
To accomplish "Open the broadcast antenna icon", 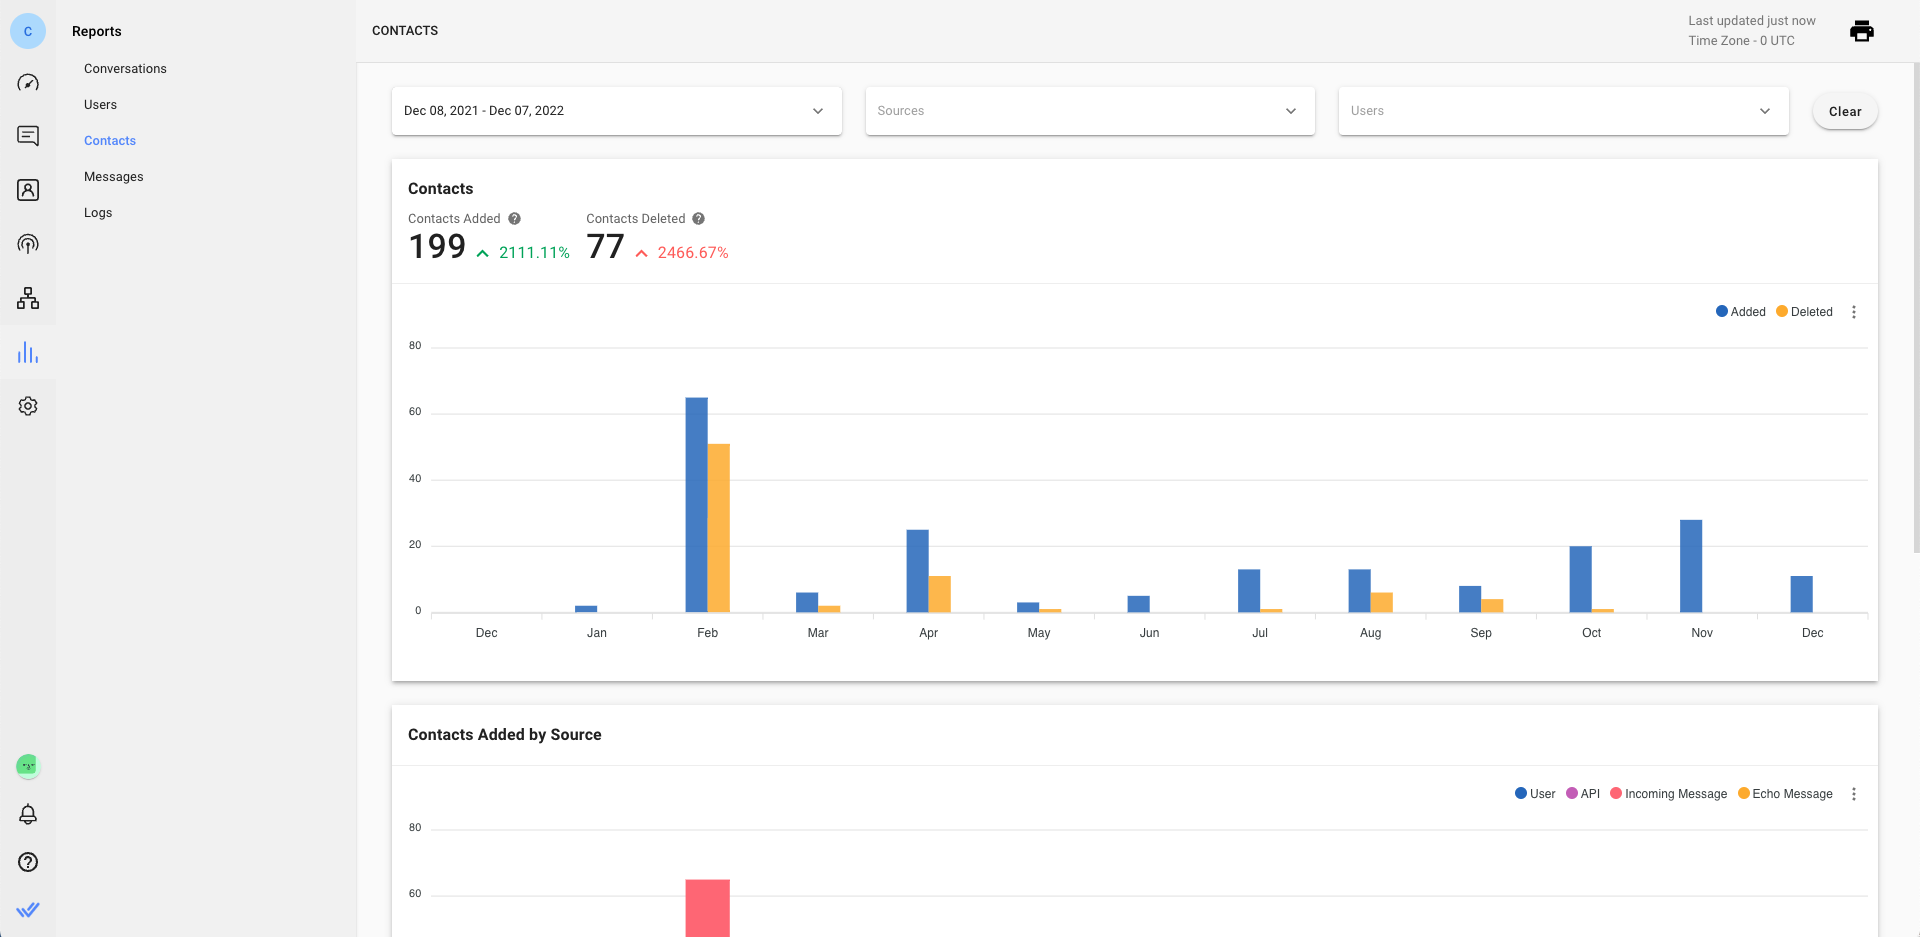I will (28, 244).
